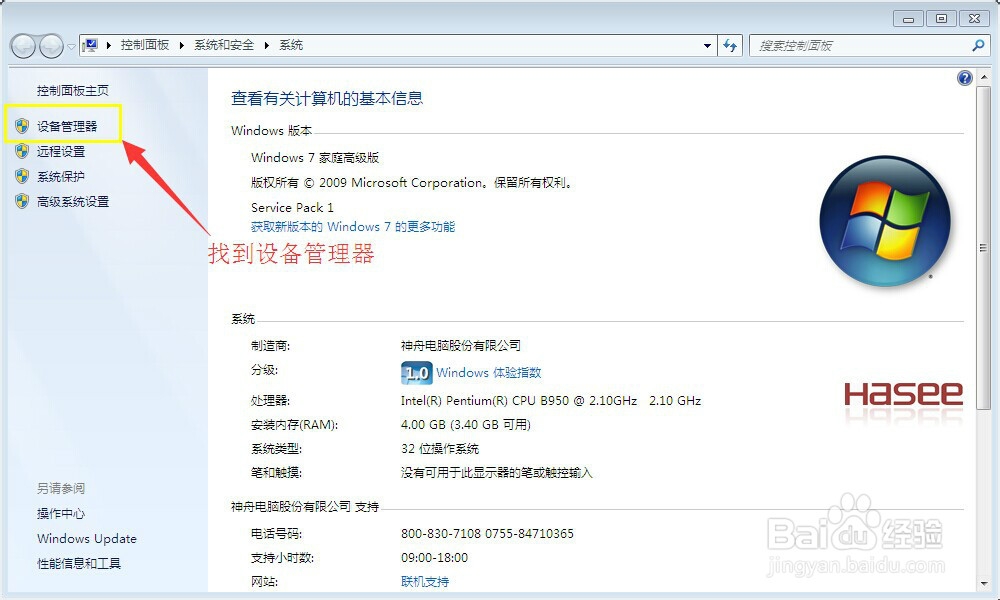Select 系统和安全 breadcrumb in address bar
This screenshot has width=1000, height=600.
pyautogui.click(x=224, y=45)
